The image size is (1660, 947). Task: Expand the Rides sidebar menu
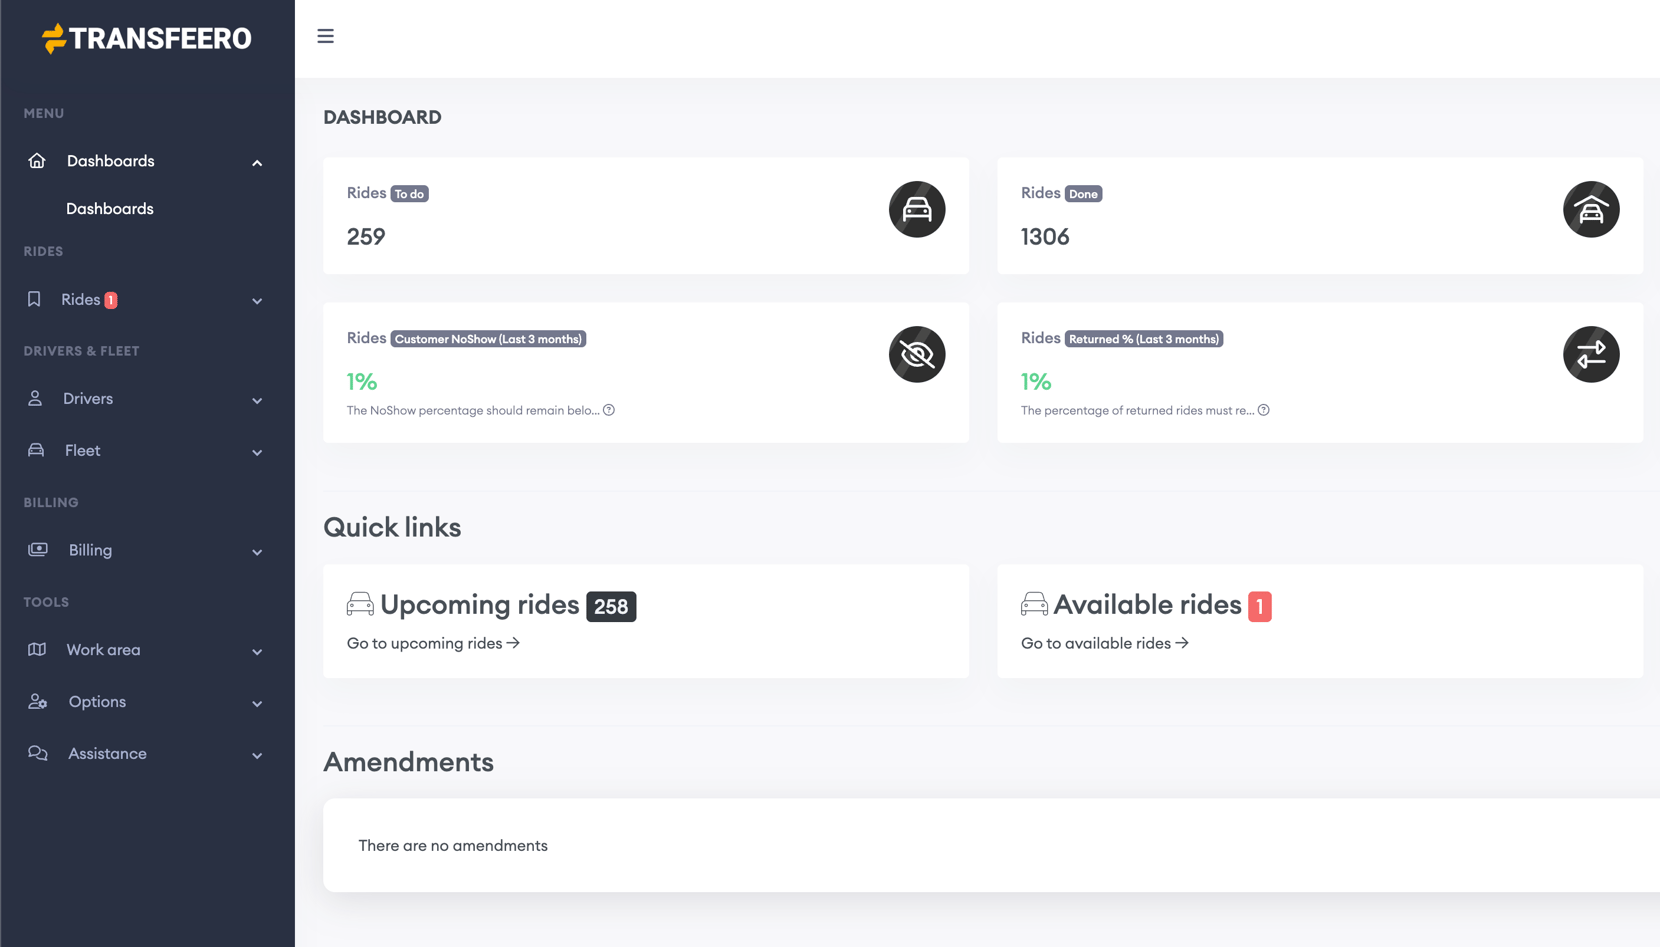[x=258, y=299]
